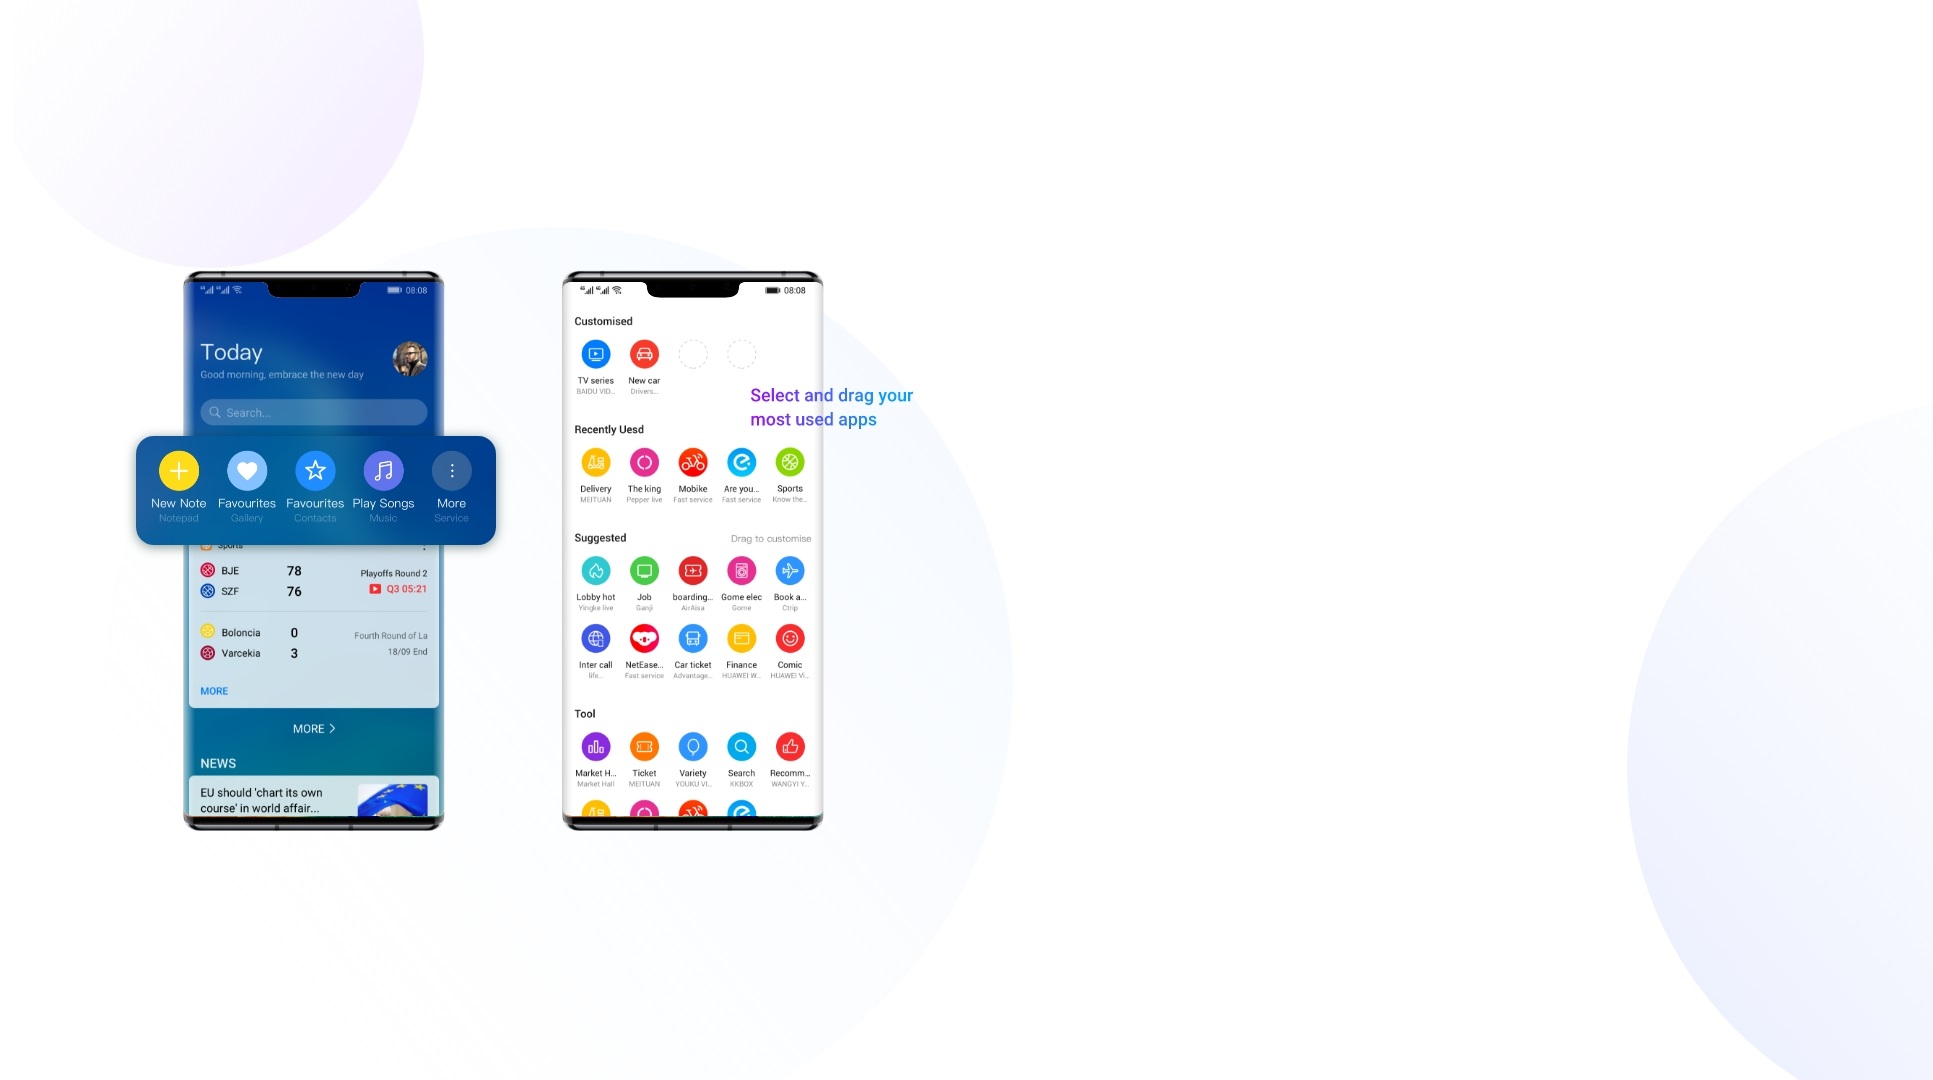The height and width of the screenshot is (1080, 1933).
Task: Enable the TV series customised shortcut
Action: point(596,353)
